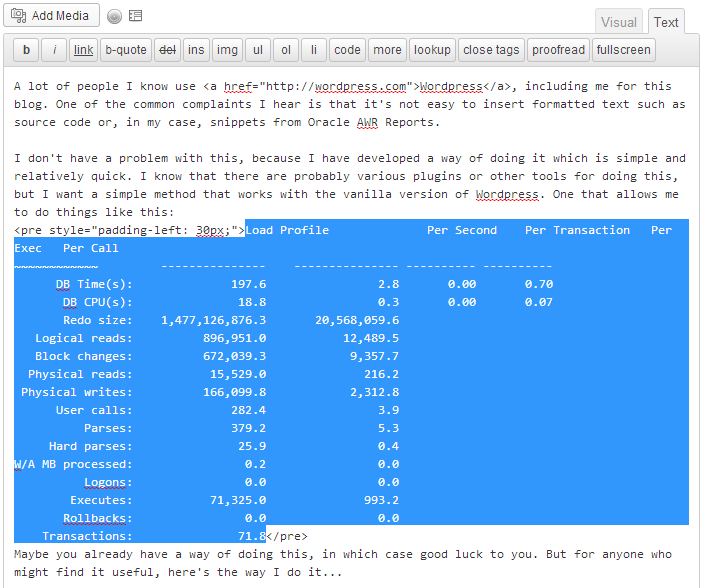
Task: Apply bold with the b button
Action: (x=26, y=50)
